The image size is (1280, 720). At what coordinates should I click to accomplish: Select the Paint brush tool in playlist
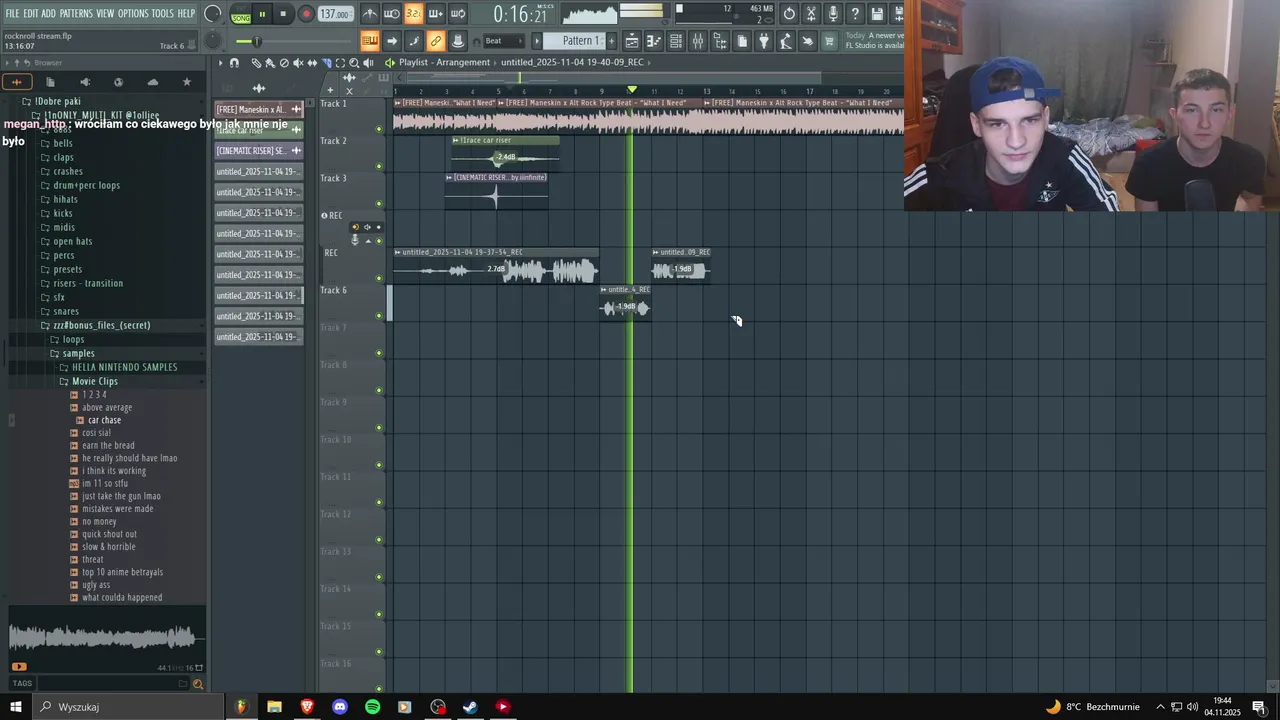[x=270, y=62]
